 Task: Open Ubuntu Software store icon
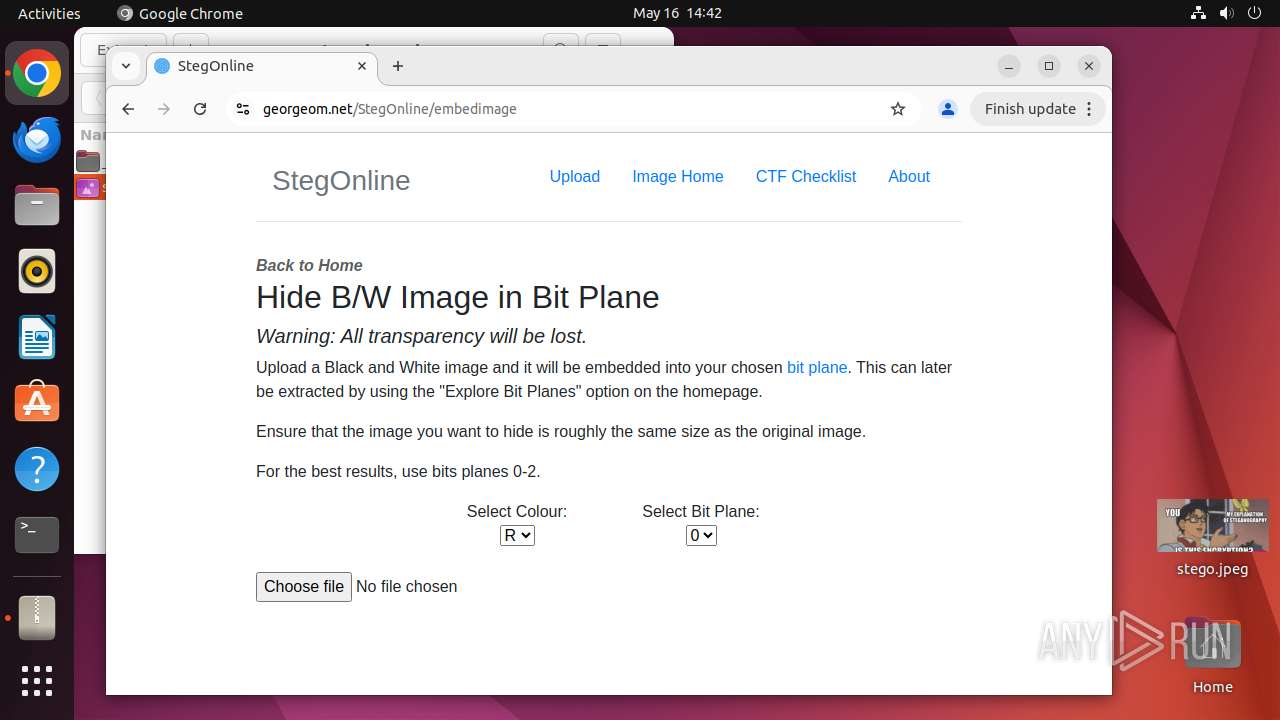point(37,403)
